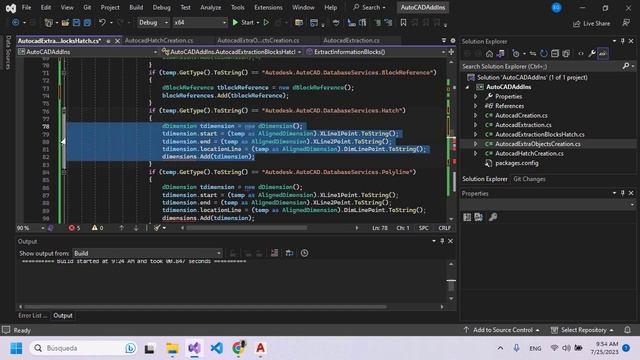Click the editor horizontal scrollbar
The height and width of the screenshot is (360, 640).
point(247,228)
